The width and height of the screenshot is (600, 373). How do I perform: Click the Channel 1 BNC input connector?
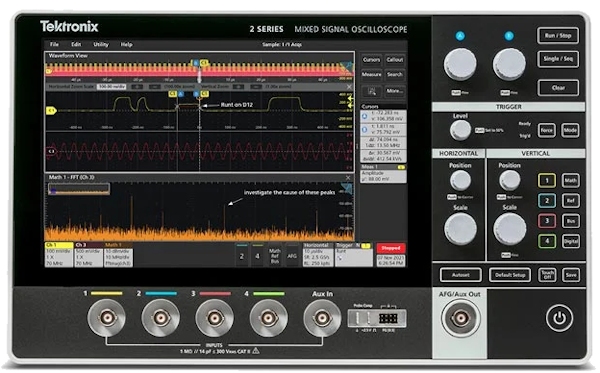point(106,318)
